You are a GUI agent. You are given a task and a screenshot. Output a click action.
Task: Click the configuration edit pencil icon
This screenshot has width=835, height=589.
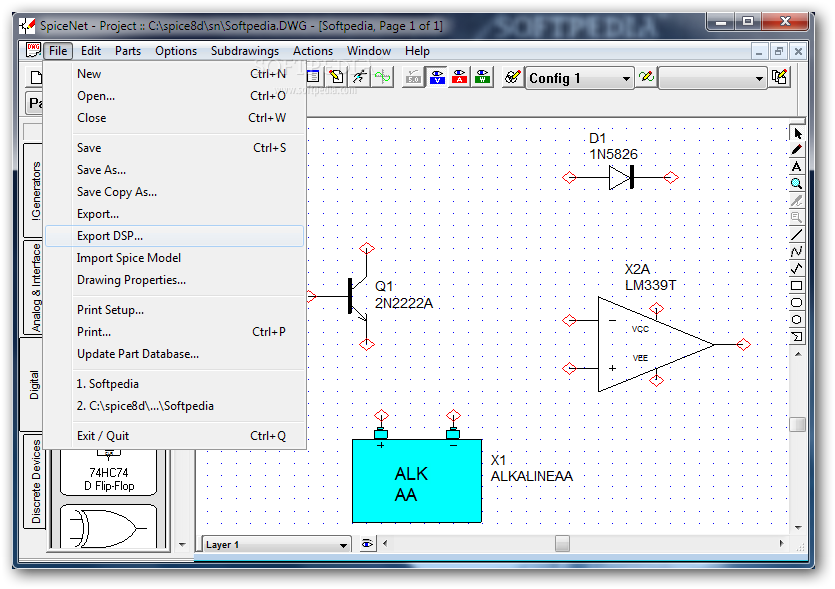pos(513,77)
